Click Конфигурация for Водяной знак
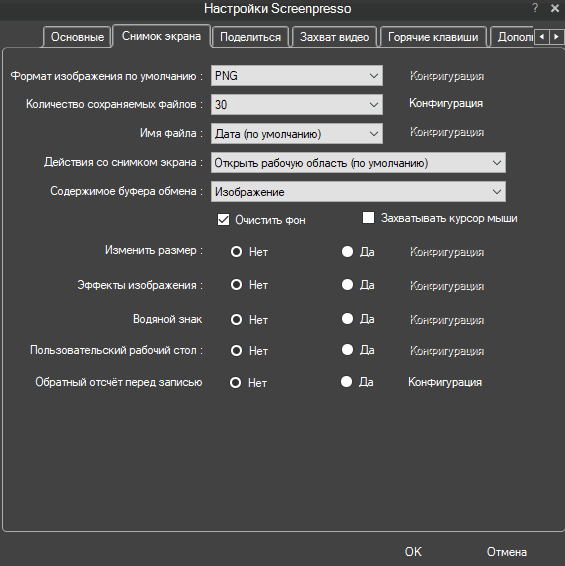This screenshot has width=565, height=566. [x=447, y=320]
